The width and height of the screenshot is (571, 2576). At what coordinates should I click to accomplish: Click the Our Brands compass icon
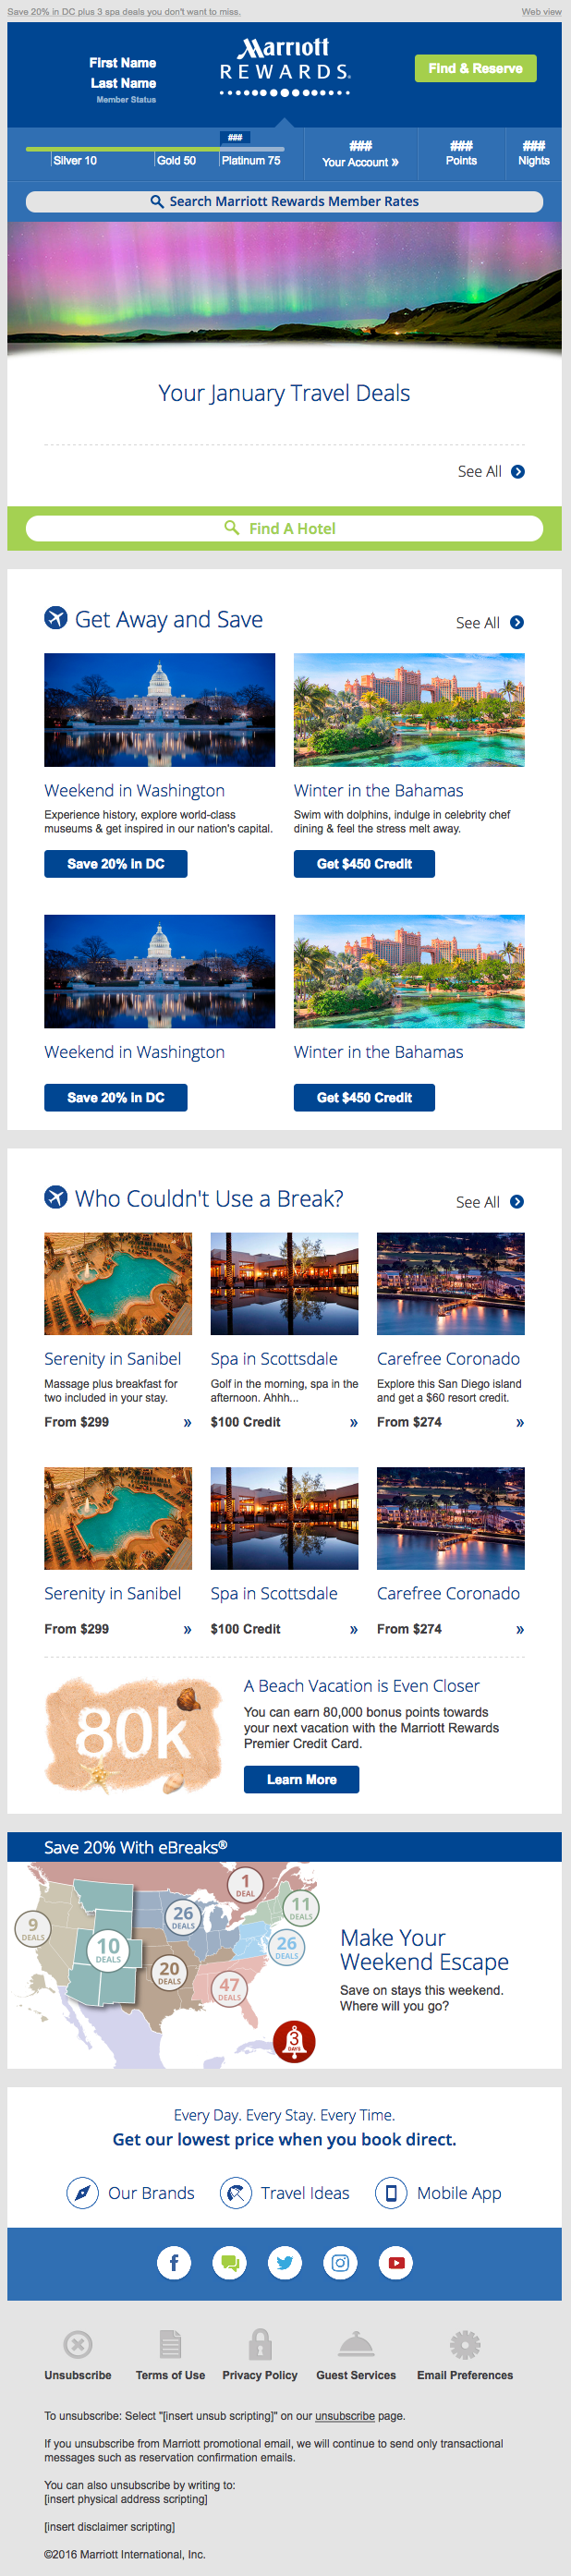click(x=83, y=2193)
